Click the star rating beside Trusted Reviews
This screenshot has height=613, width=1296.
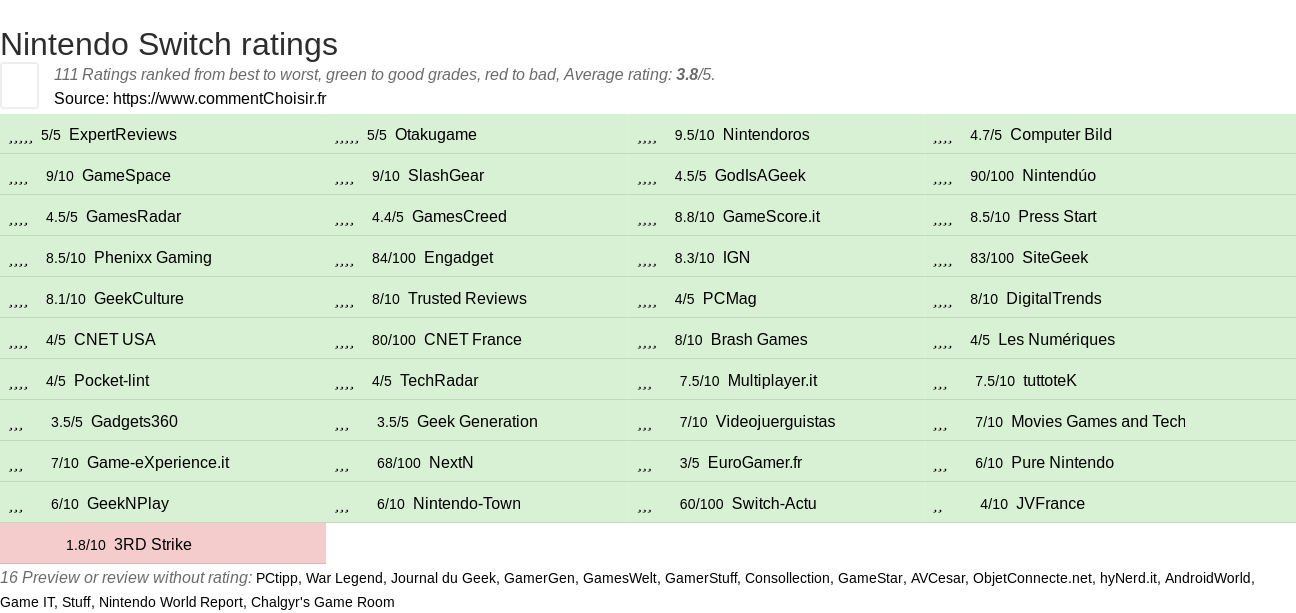tap(344, 300)
